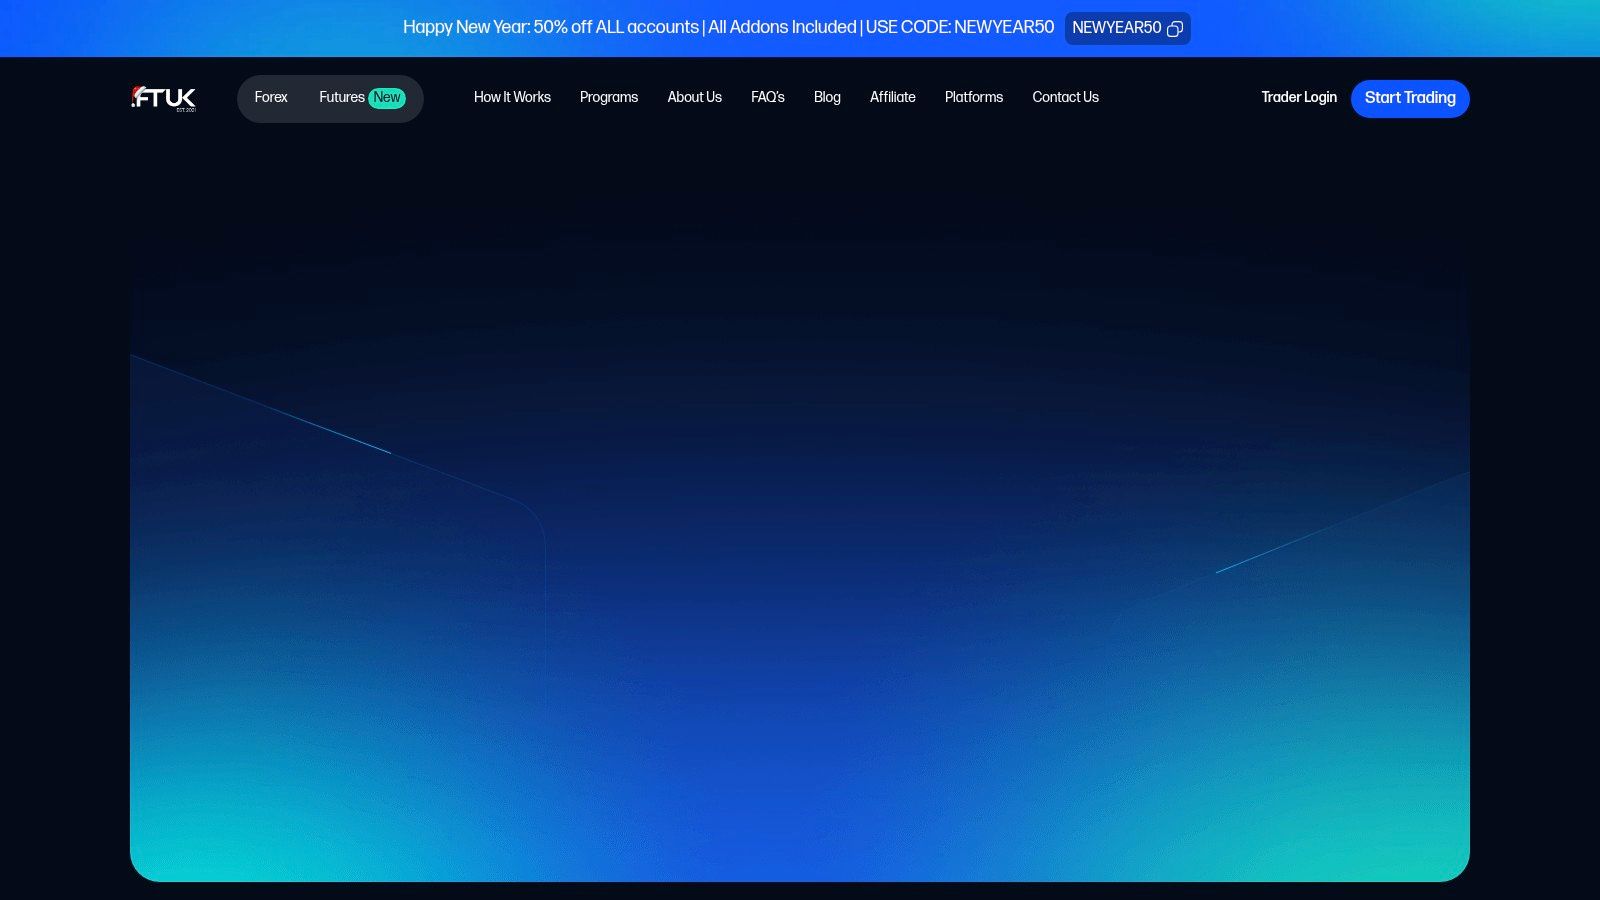Viewport: 1600px width, 900px height.
Task: Open the How It Works page
Action: click(512, 98)
